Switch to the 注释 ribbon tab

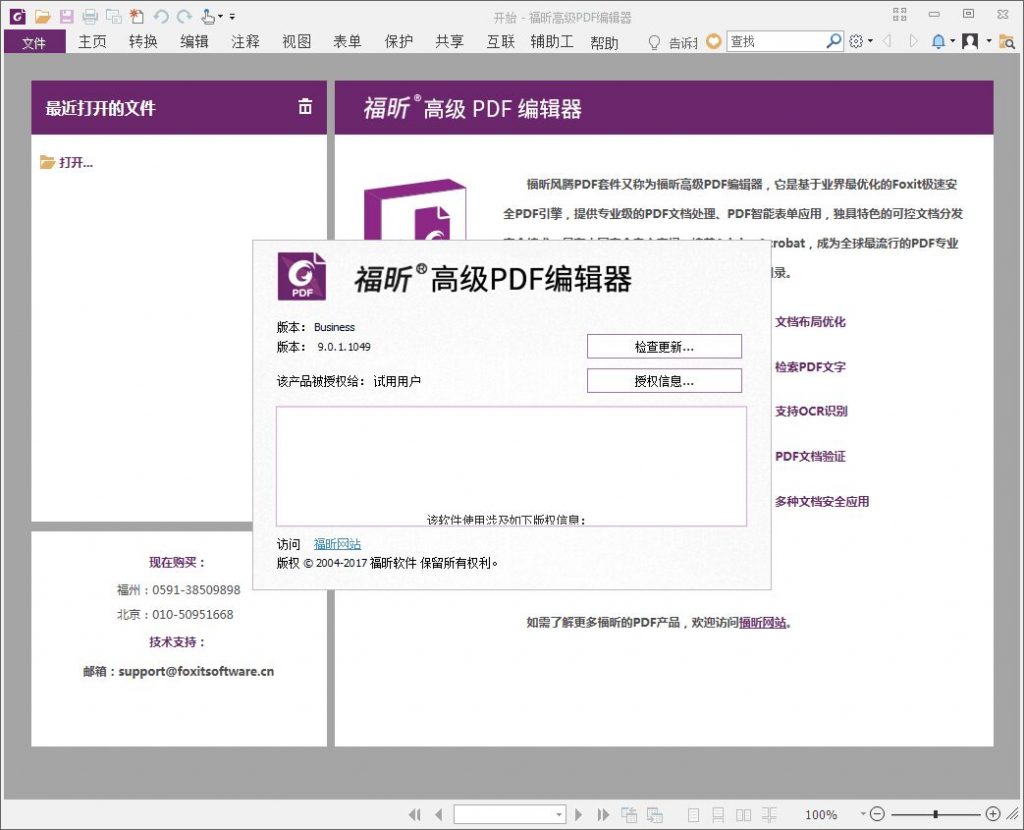pos(246,42)
